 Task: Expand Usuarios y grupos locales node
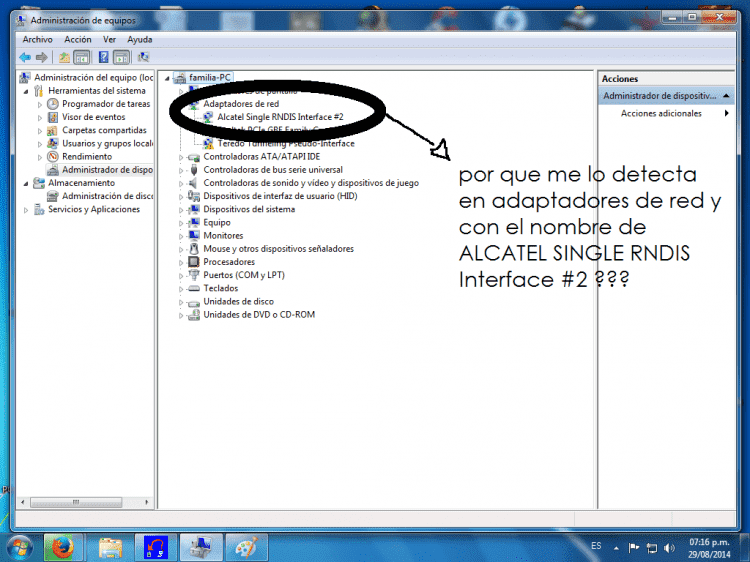pyautogui.click(x=40, y=143)
